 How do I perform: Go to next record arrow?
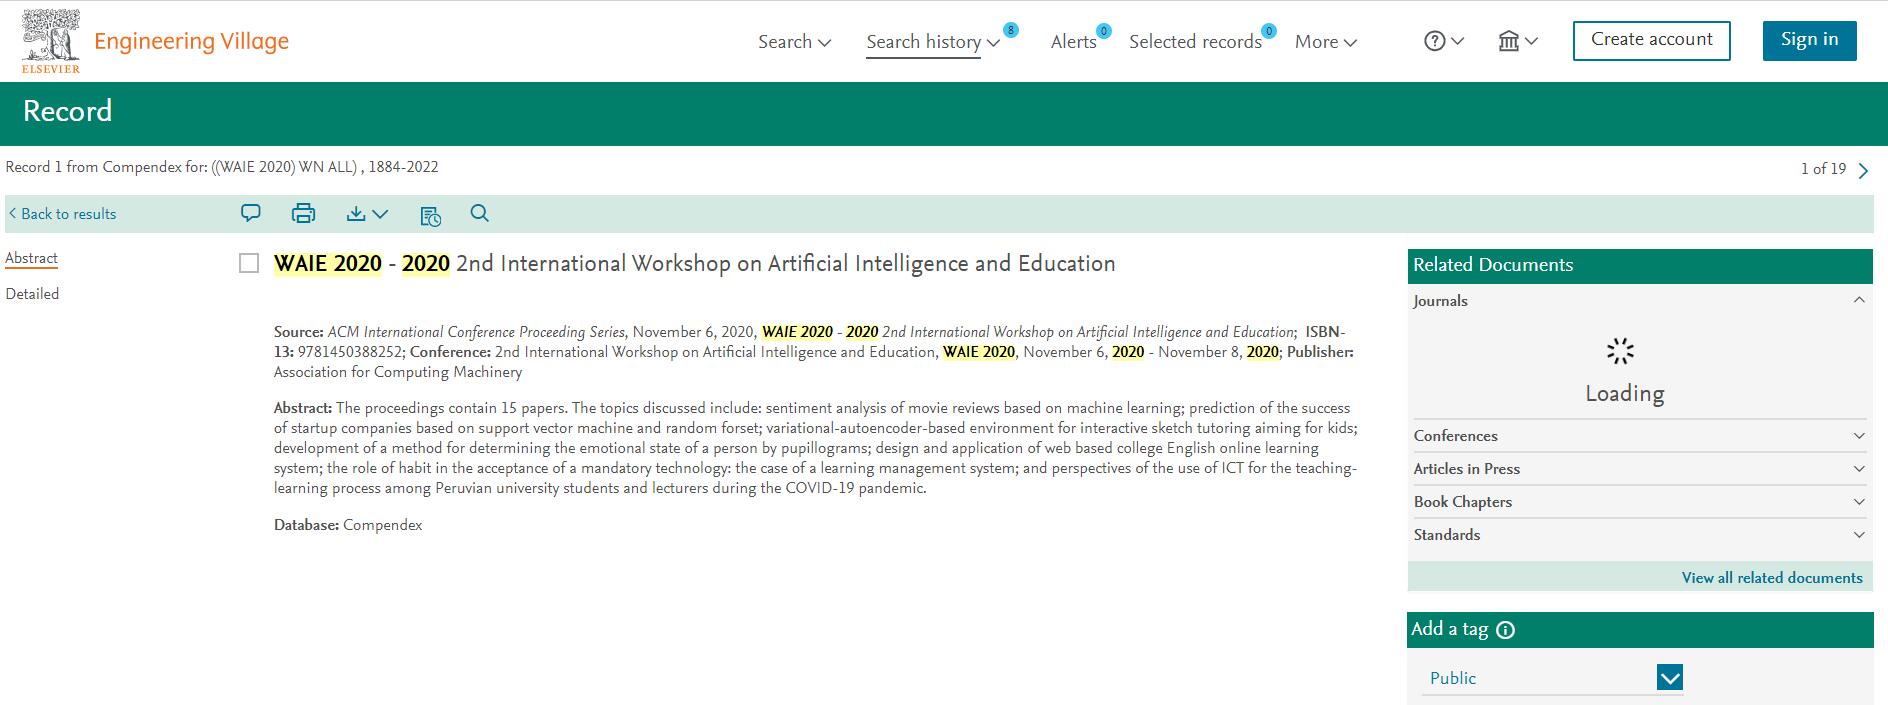[1863, 170]
